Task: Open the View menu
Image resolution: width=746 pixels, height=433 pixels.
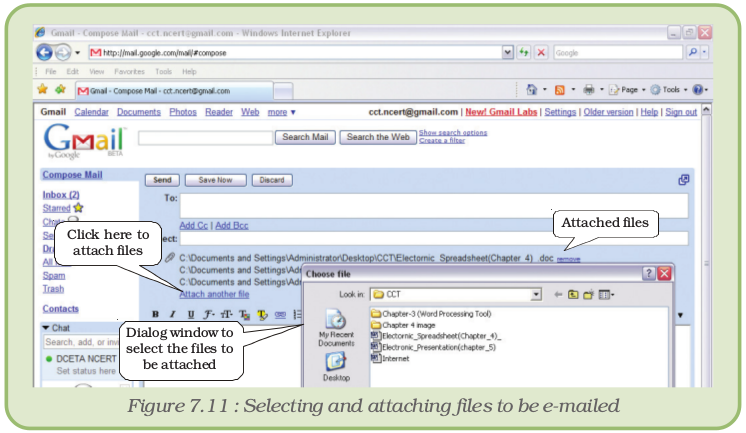Action: click(x=97, y=71)
